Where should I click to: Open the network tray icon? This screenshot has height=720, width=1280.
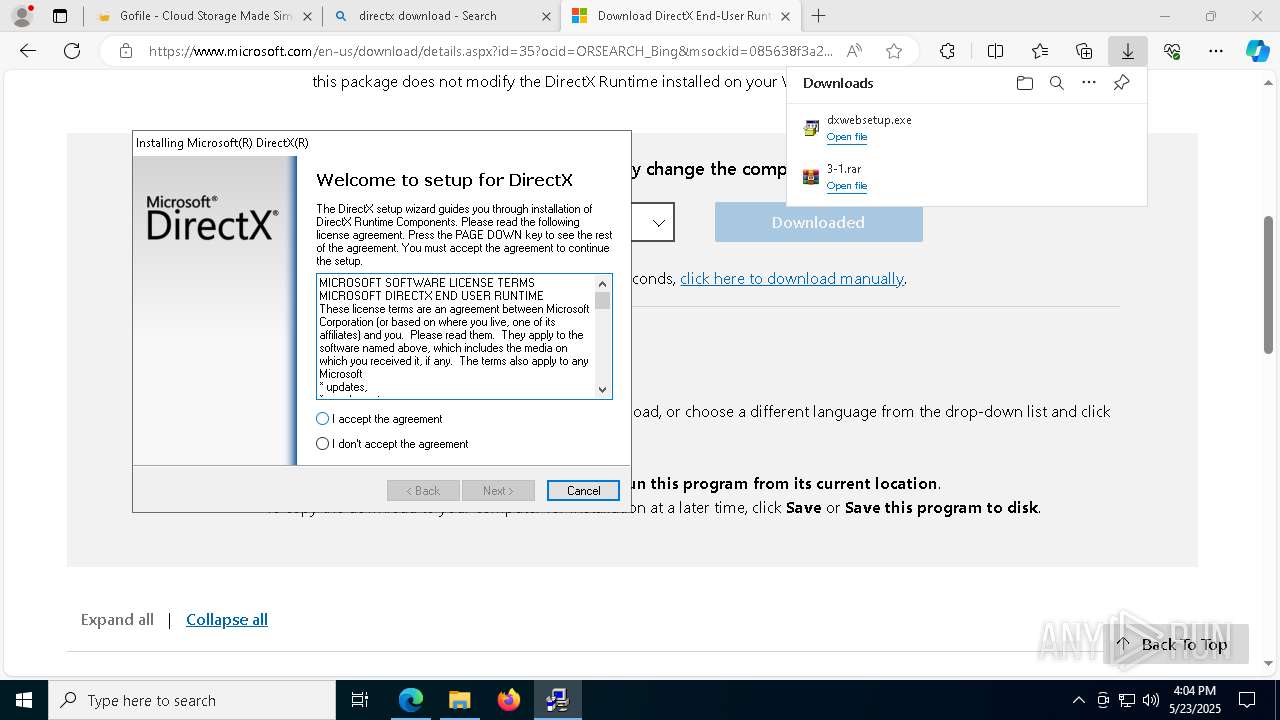coord(1127,700)
